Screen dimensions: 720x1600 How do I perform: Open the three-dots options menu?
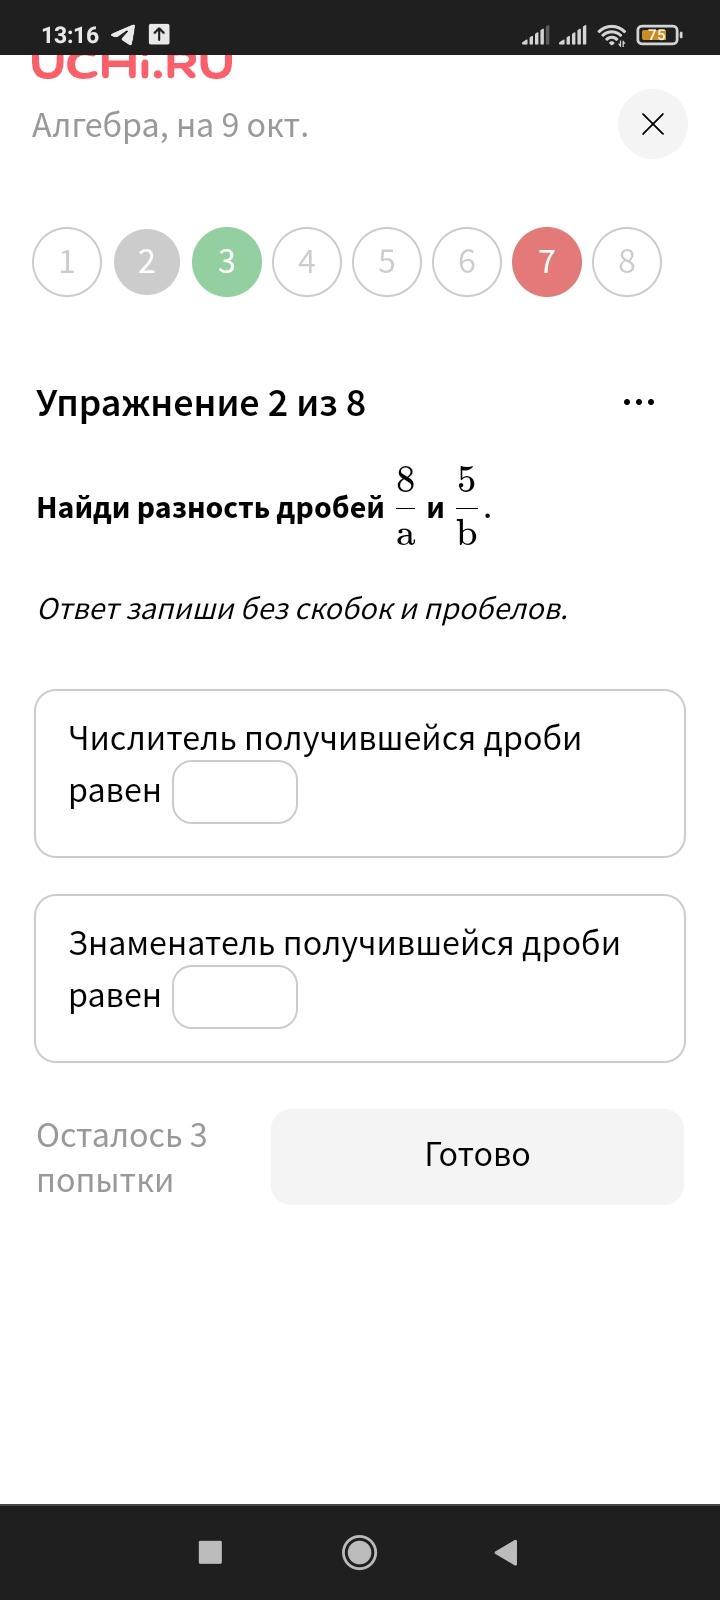tap(638, 402)
